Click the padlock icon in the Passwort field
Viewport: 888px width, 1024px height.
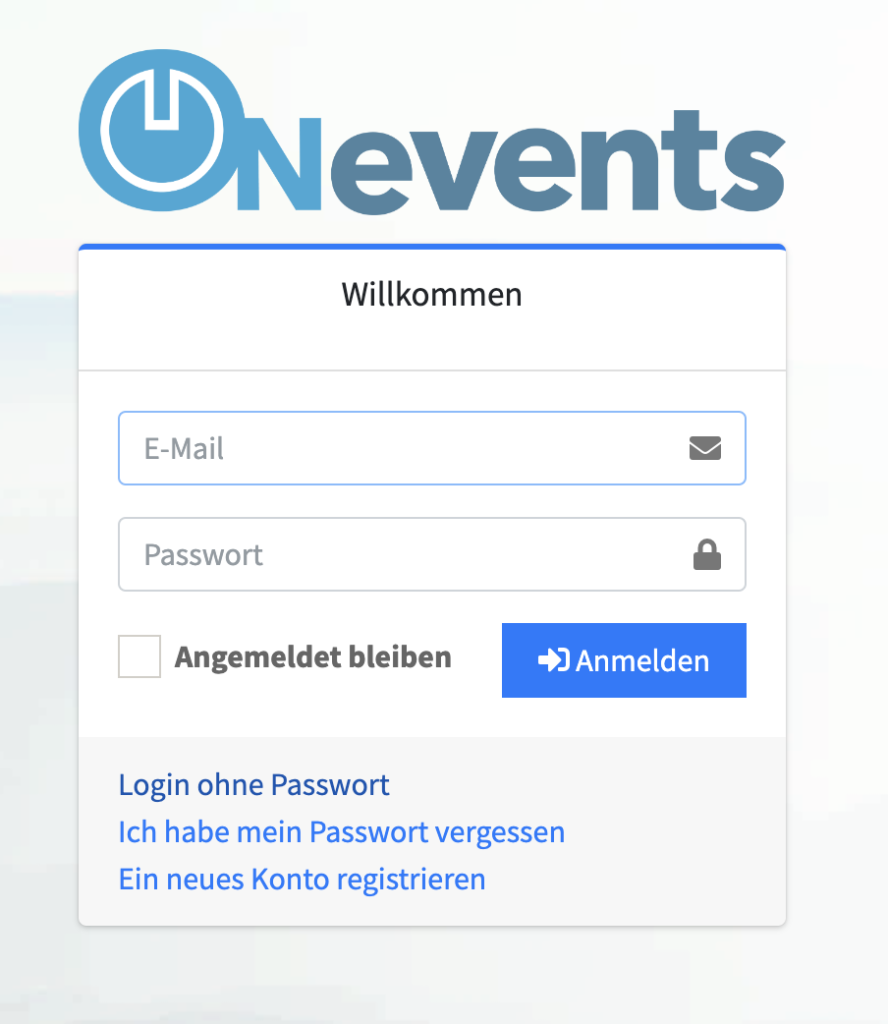pos(706,554)
